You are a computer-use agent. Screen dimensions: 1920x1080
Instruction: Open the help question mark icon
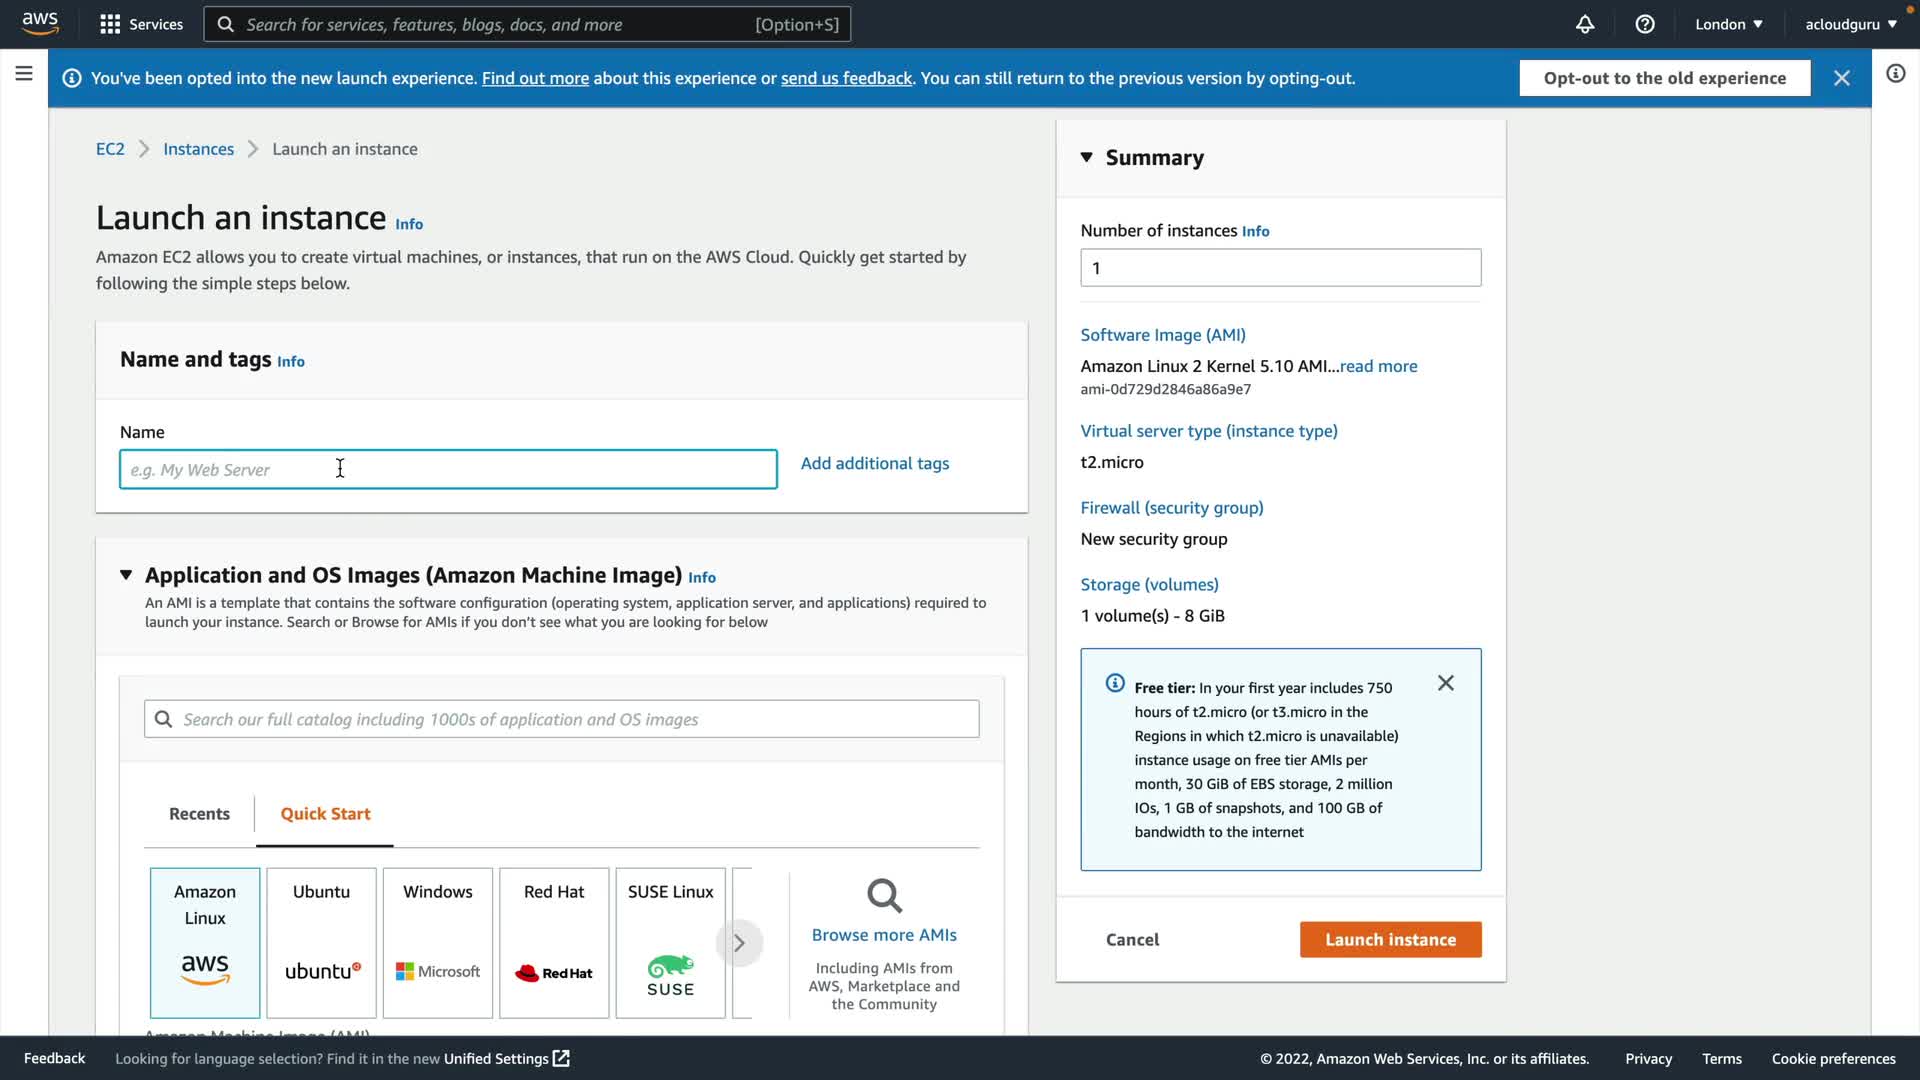coord(1645,24)
